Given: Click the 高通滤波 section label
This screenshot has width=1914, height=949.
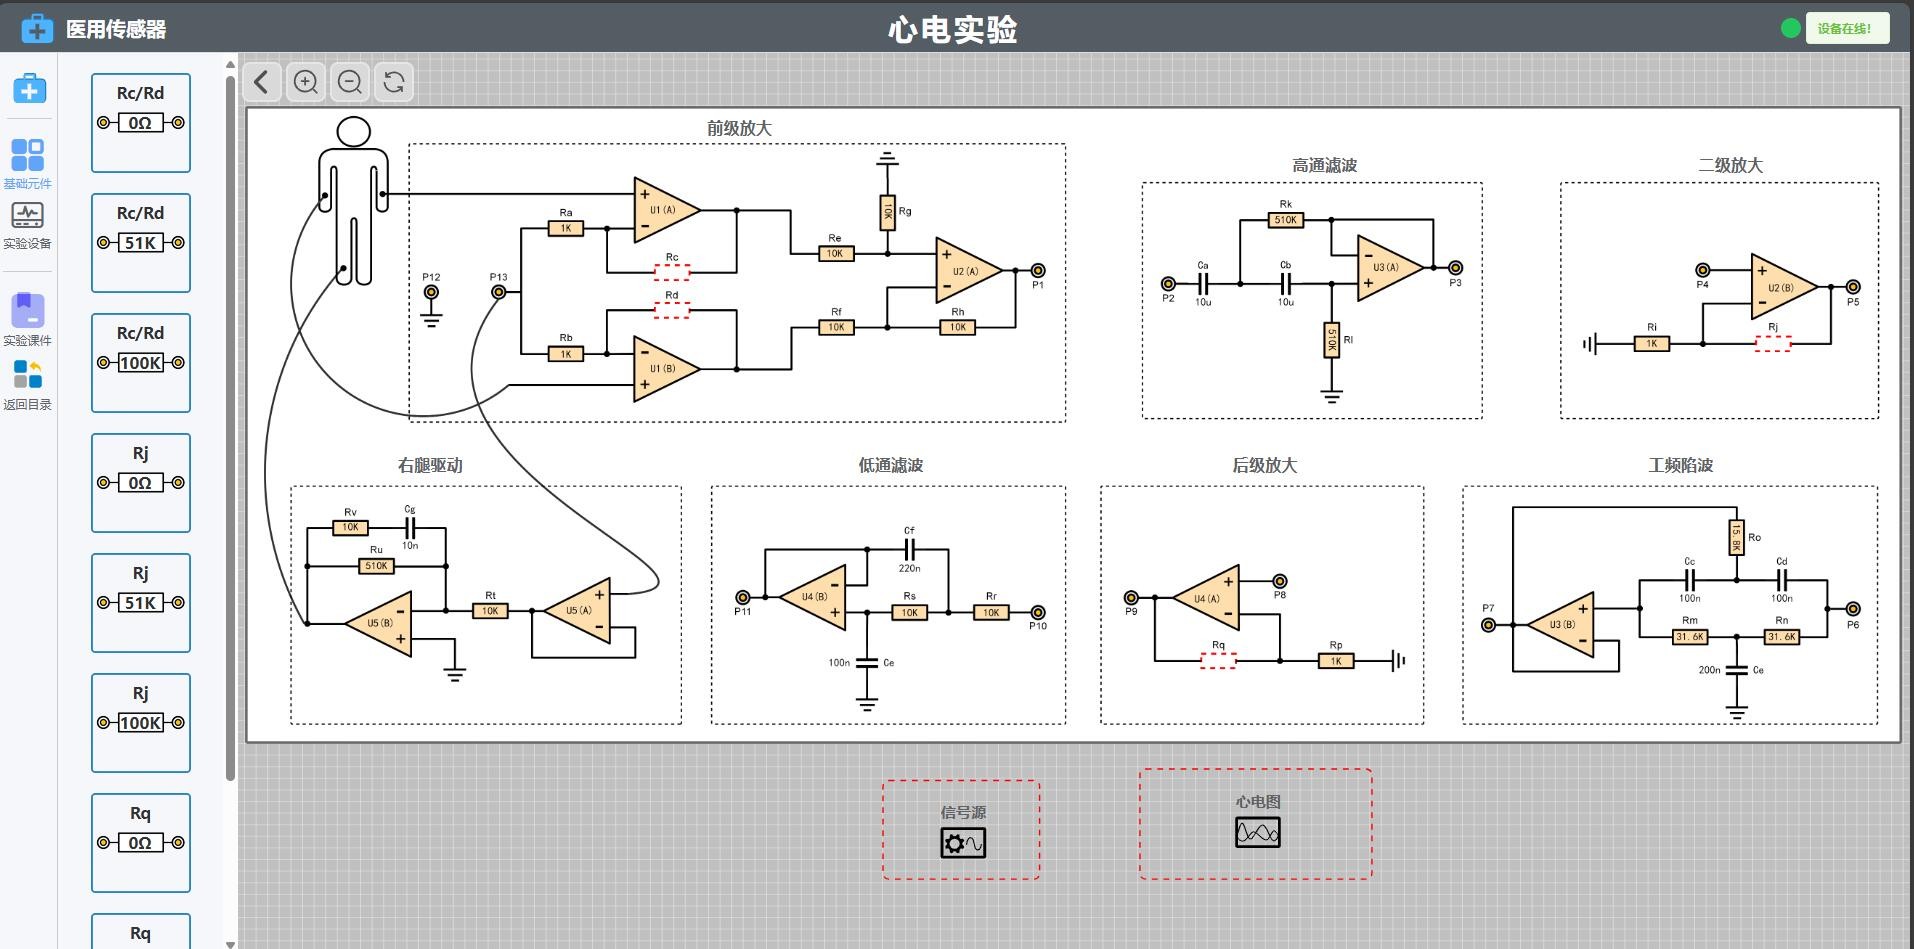Looking at the screenshot, I should [1324, 165].
